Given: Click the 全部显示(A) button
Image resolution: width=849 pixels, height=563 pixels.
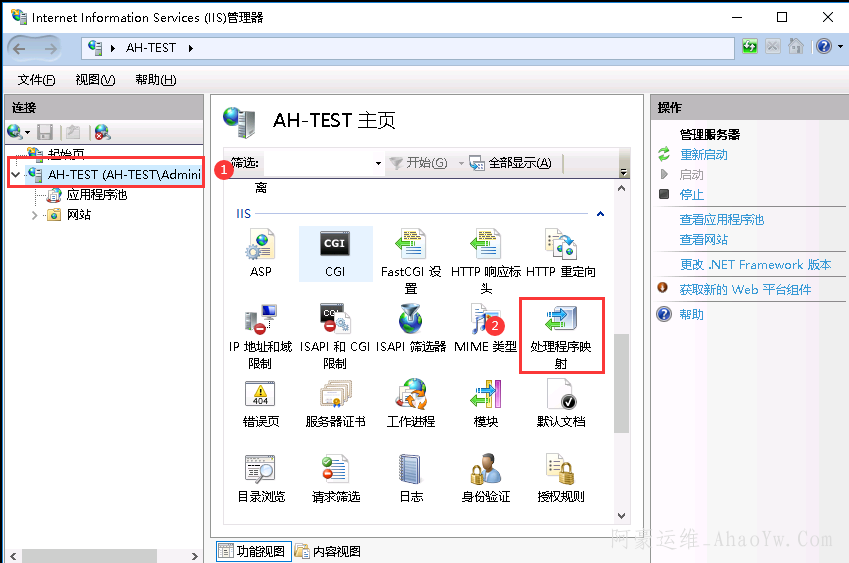Looking at the screenshot, I should 510,163.
